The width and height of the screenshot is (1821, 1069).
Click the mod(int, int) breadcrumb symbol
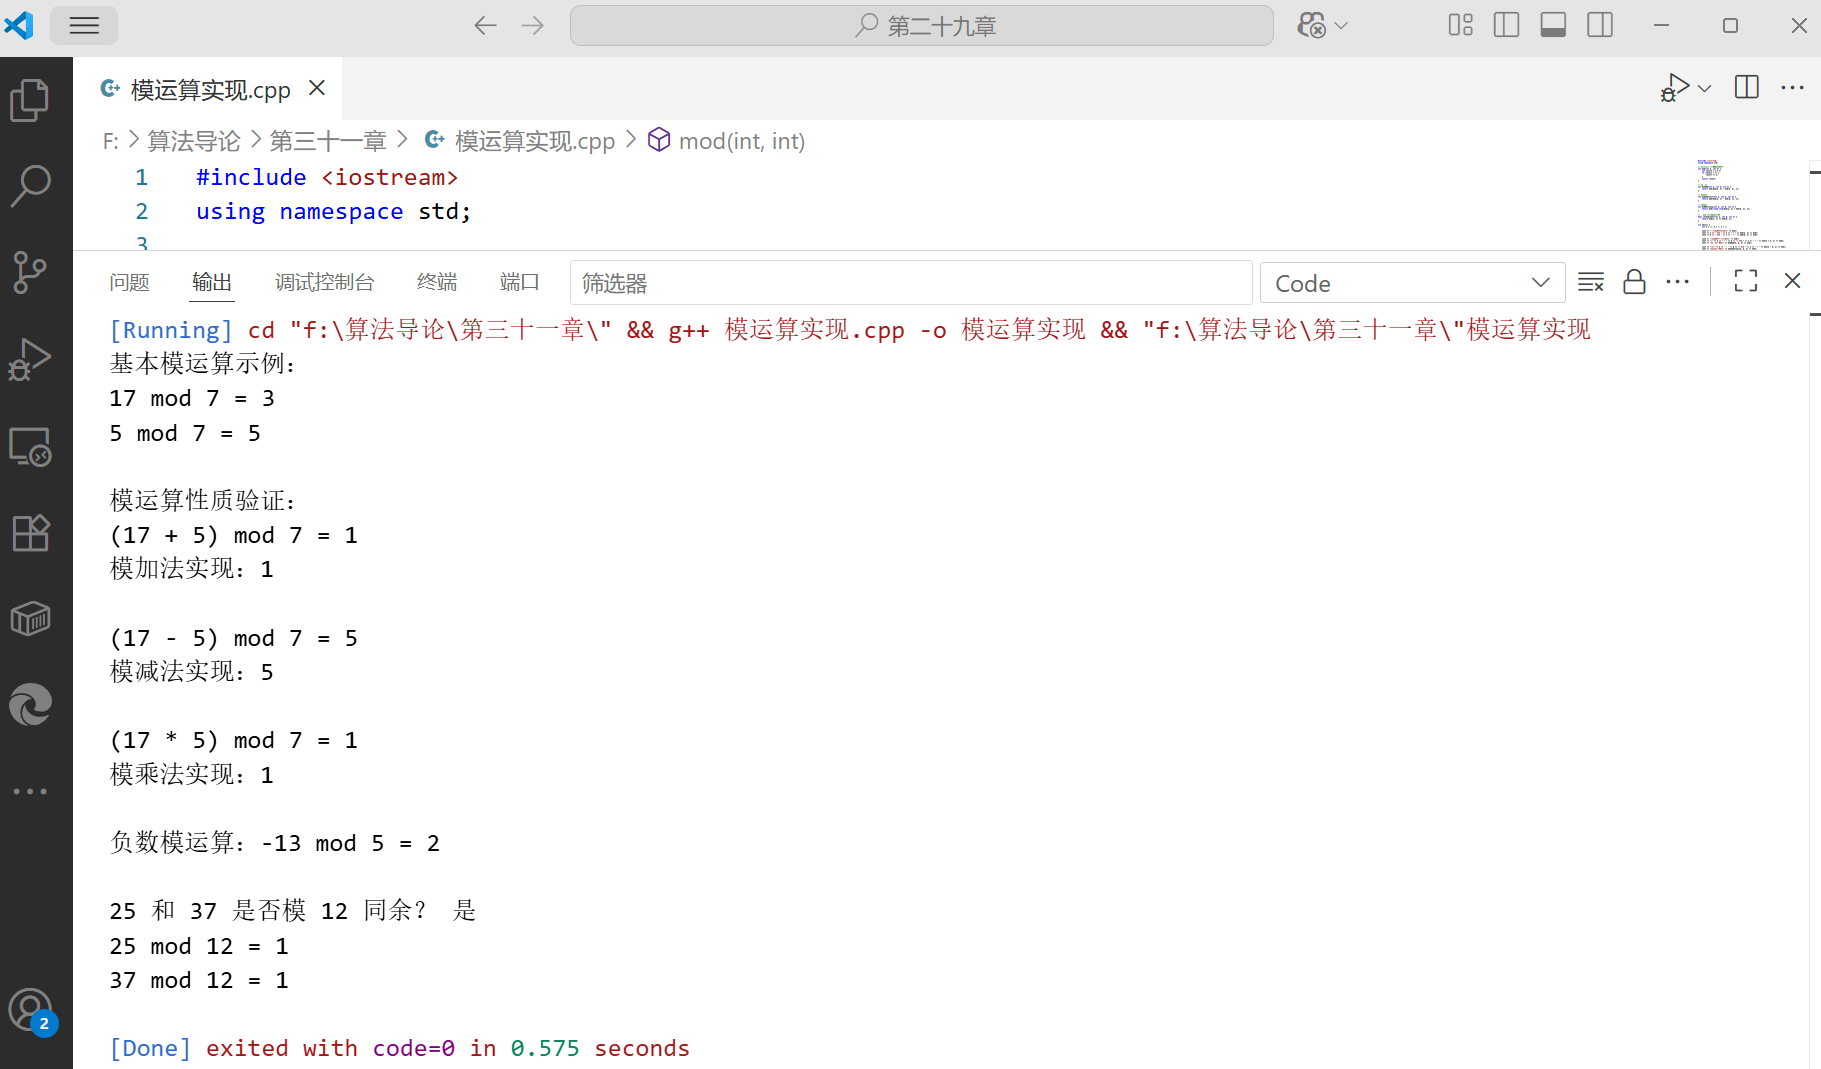tap(741, 141)
